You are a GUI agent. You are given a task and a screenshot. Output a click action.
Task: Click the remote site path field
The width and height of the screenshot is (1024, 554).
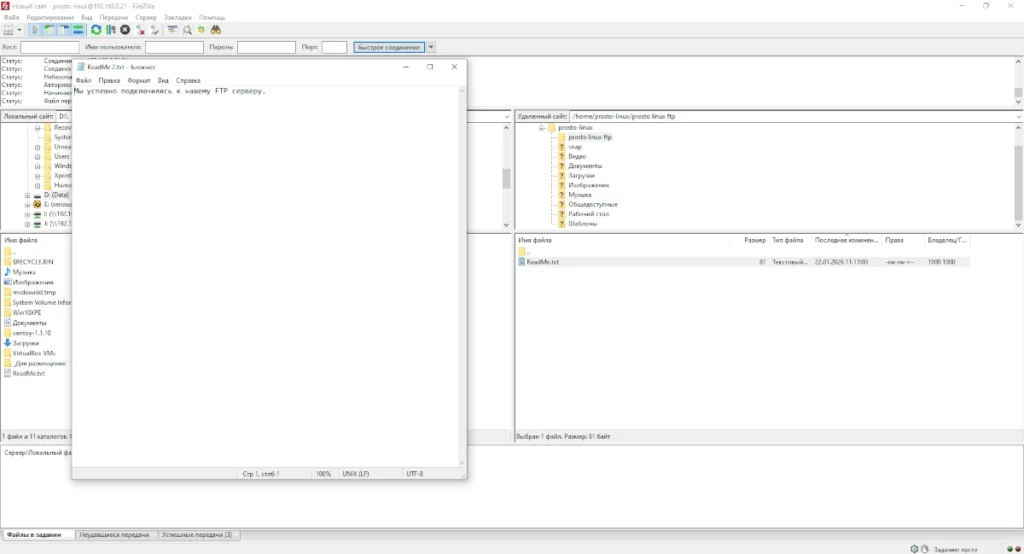[x=792, y=116]
